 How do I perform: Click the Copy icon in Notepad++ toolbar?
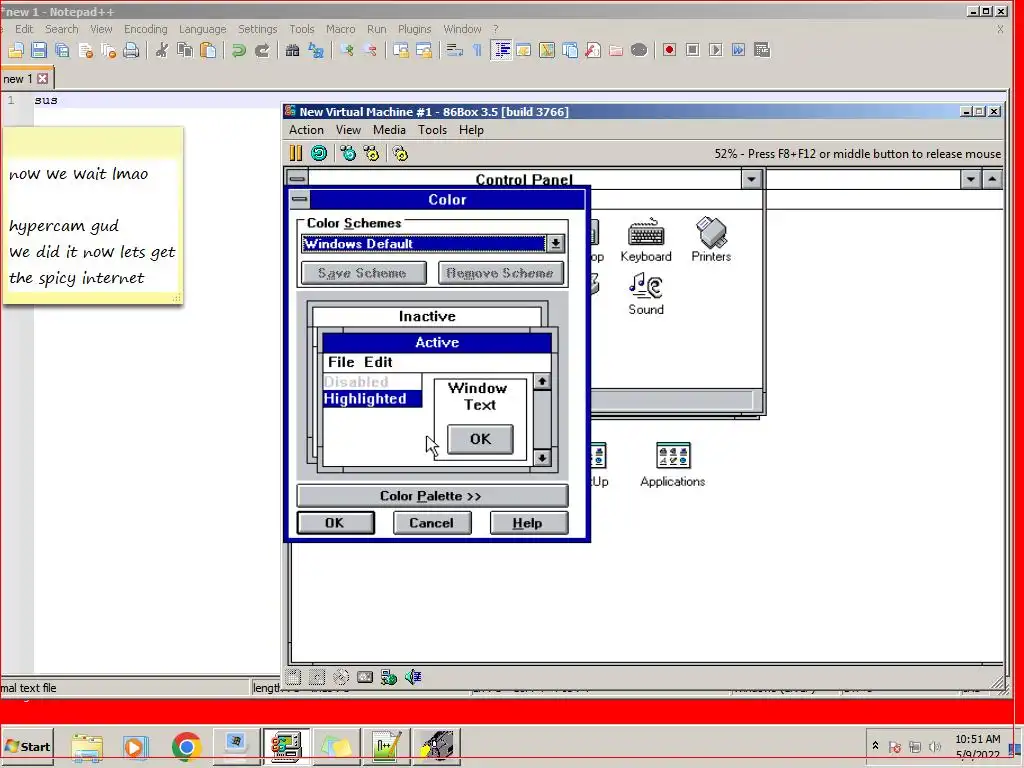(x=185, y=50)
